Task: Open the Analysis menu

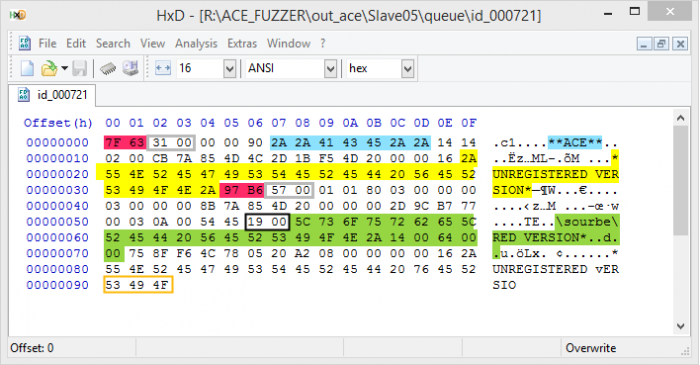Action: 196,43
